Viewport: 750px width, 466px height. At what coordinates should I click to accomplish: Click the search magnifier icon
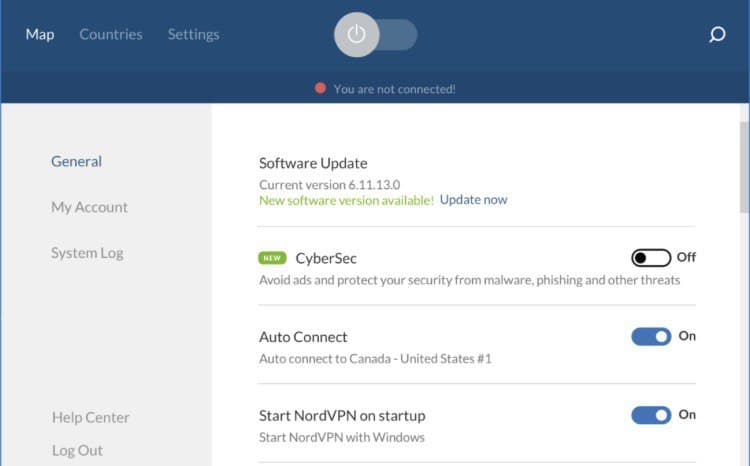point(717,34)
